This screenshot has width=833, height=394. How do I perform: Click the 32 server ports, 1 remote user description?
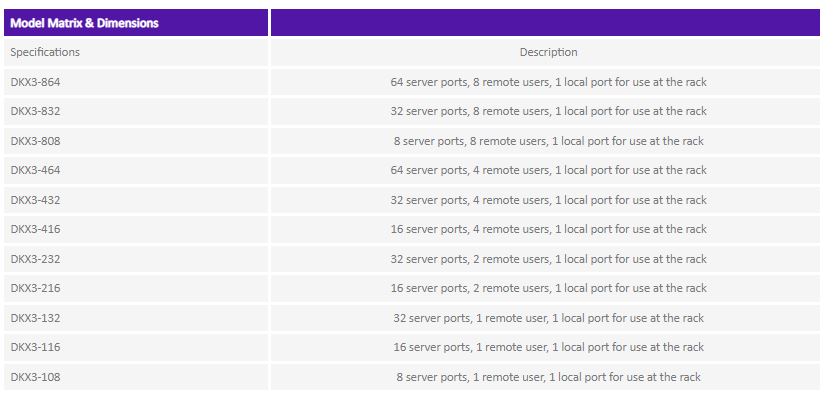tap(548, 318)
